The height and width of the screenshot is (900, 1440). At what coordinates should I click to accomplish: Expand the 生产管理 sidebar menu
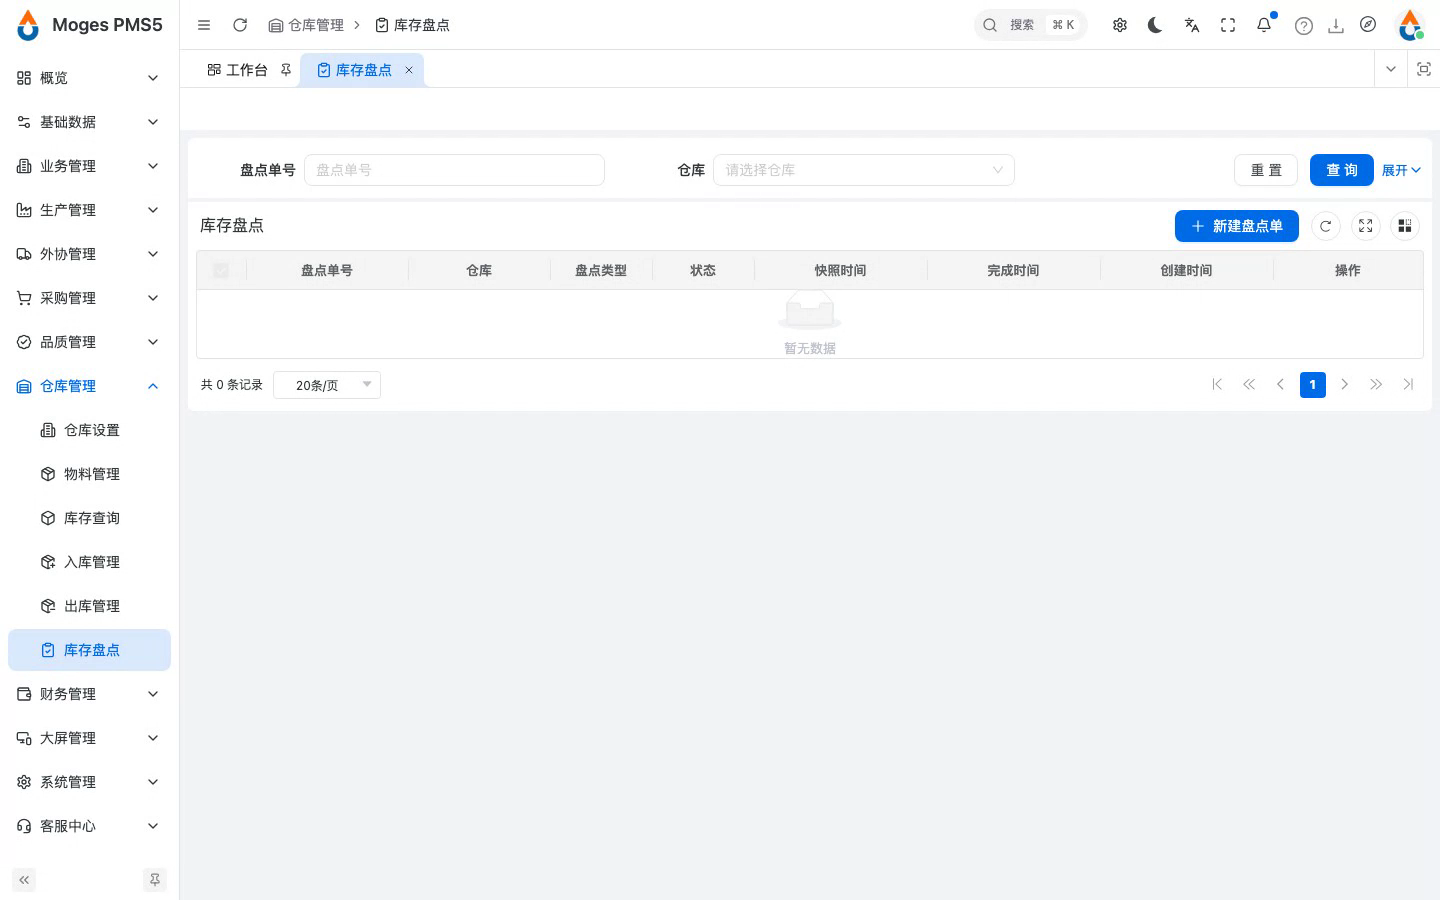point(89,210)
